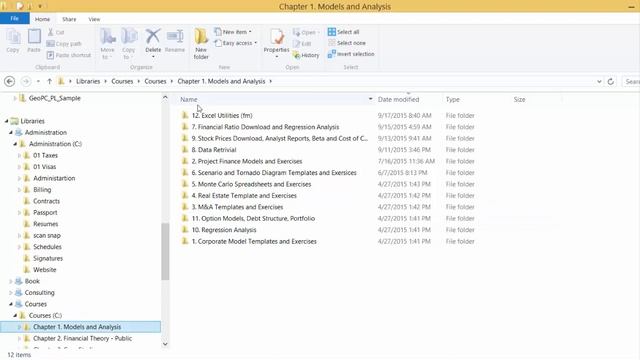
Task: Click Invert selection in ribbon
Action: click(351, 54)
